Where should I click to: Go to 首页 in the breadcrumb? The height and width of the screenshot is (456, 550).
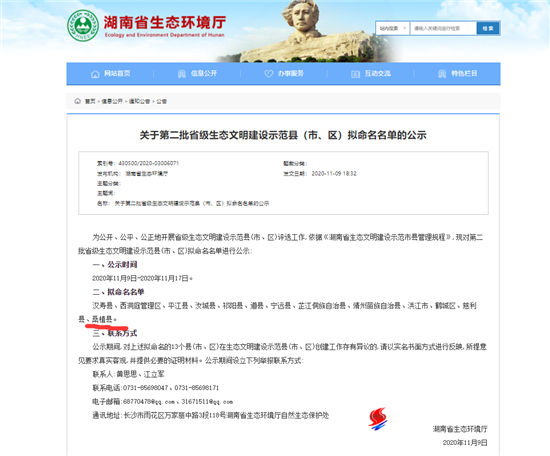click(90, 101)
